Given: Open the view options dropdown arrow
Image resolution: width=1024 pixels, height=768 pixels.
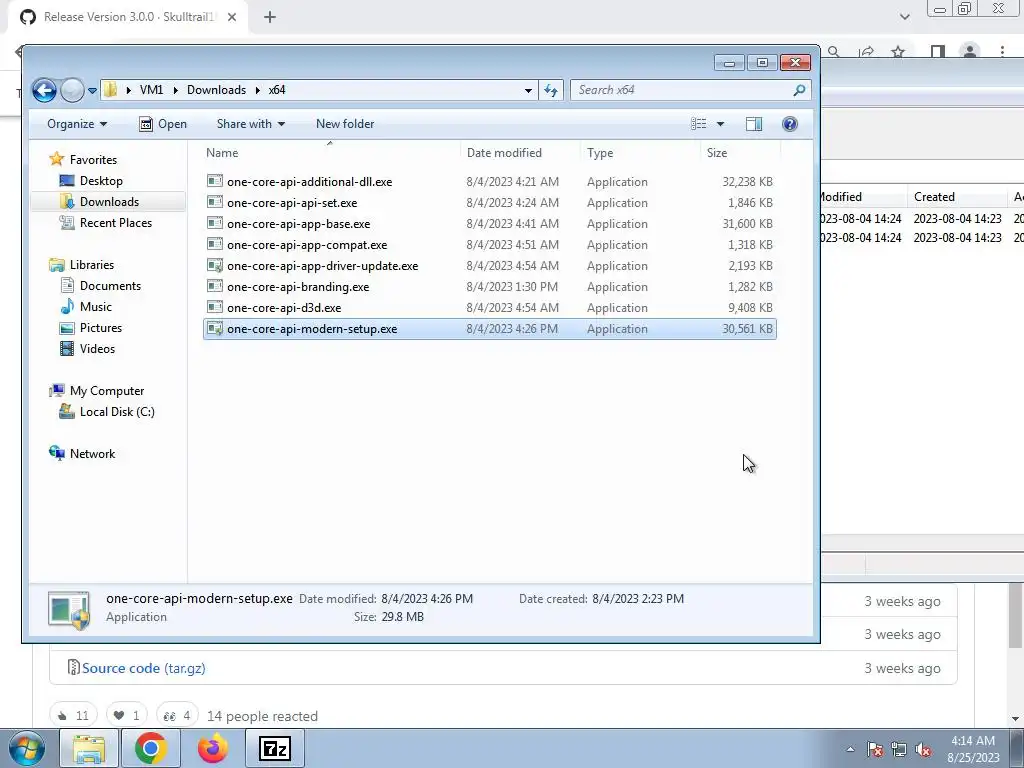Looking at the screenshot, I should coord(720,124).
